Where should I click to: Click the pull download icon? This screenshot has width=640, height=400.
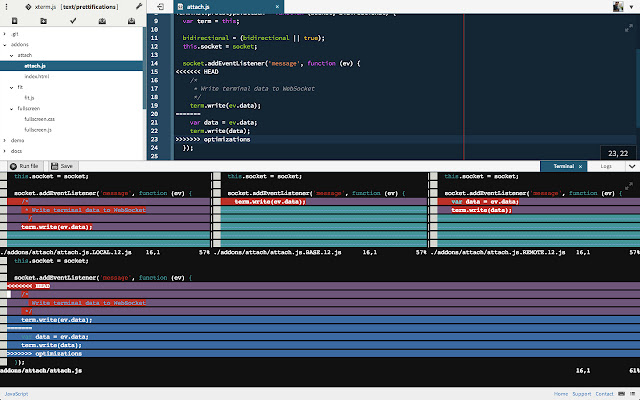coord(131,21)
